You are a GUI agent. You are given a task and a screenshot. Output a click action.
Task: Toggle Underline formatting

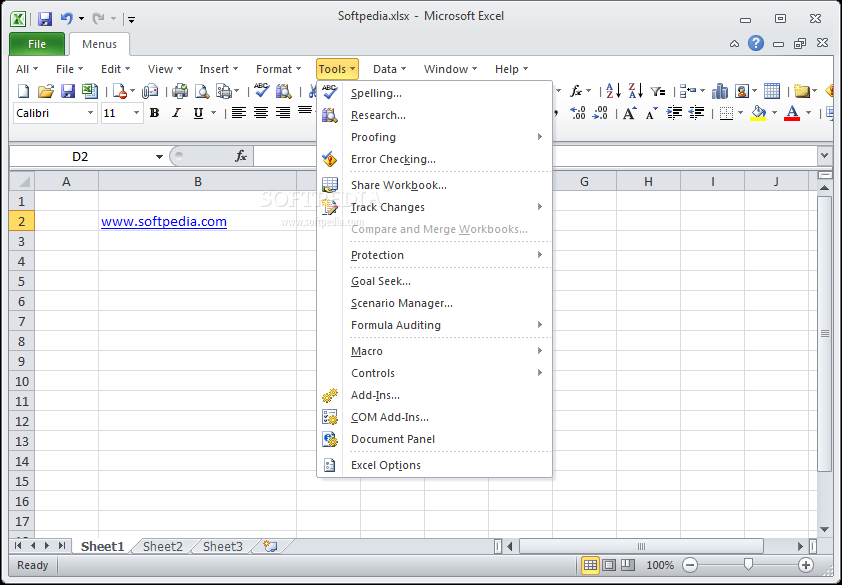pyautogui.click(x=198, y=113)
